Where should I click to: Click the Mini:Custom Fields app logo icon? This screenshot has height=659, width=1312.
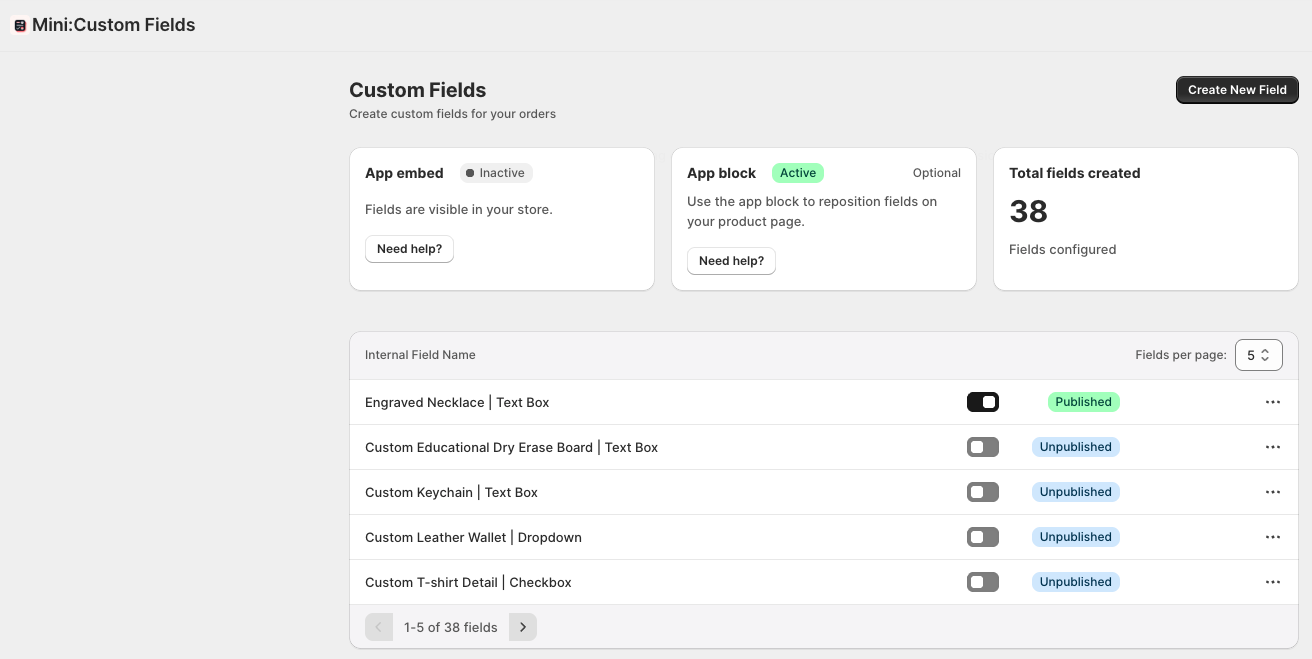pyautogui.click(x=20, y=24)
